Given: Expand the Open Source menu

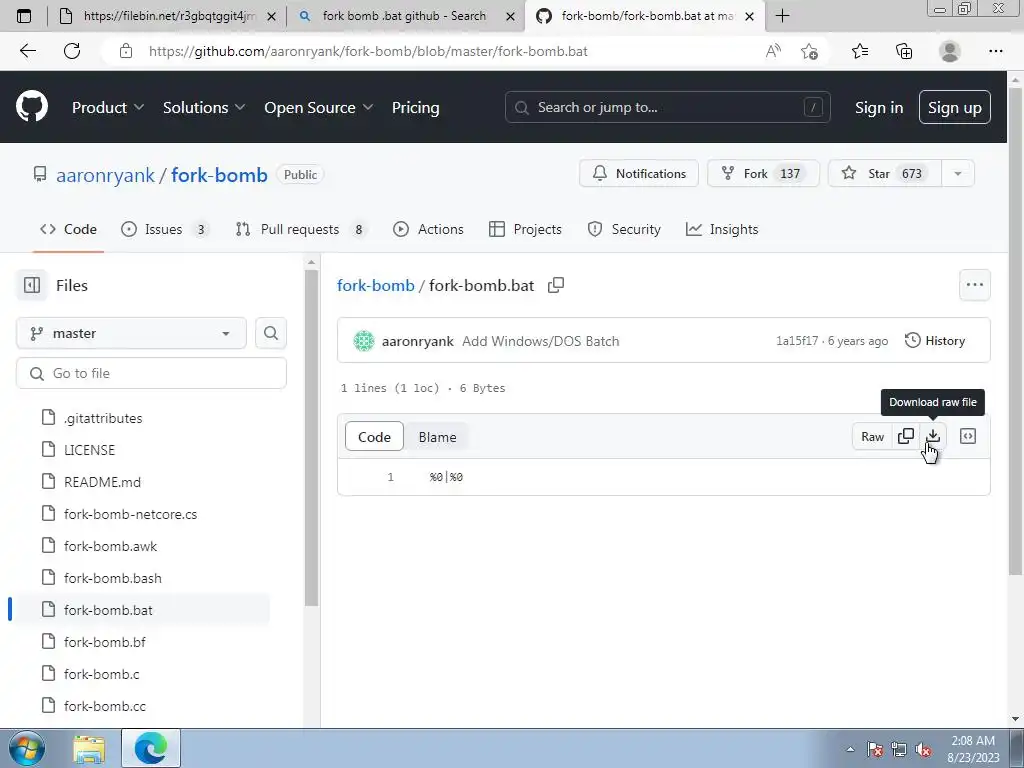Looking at the screenshot, I should pos(319,107).
